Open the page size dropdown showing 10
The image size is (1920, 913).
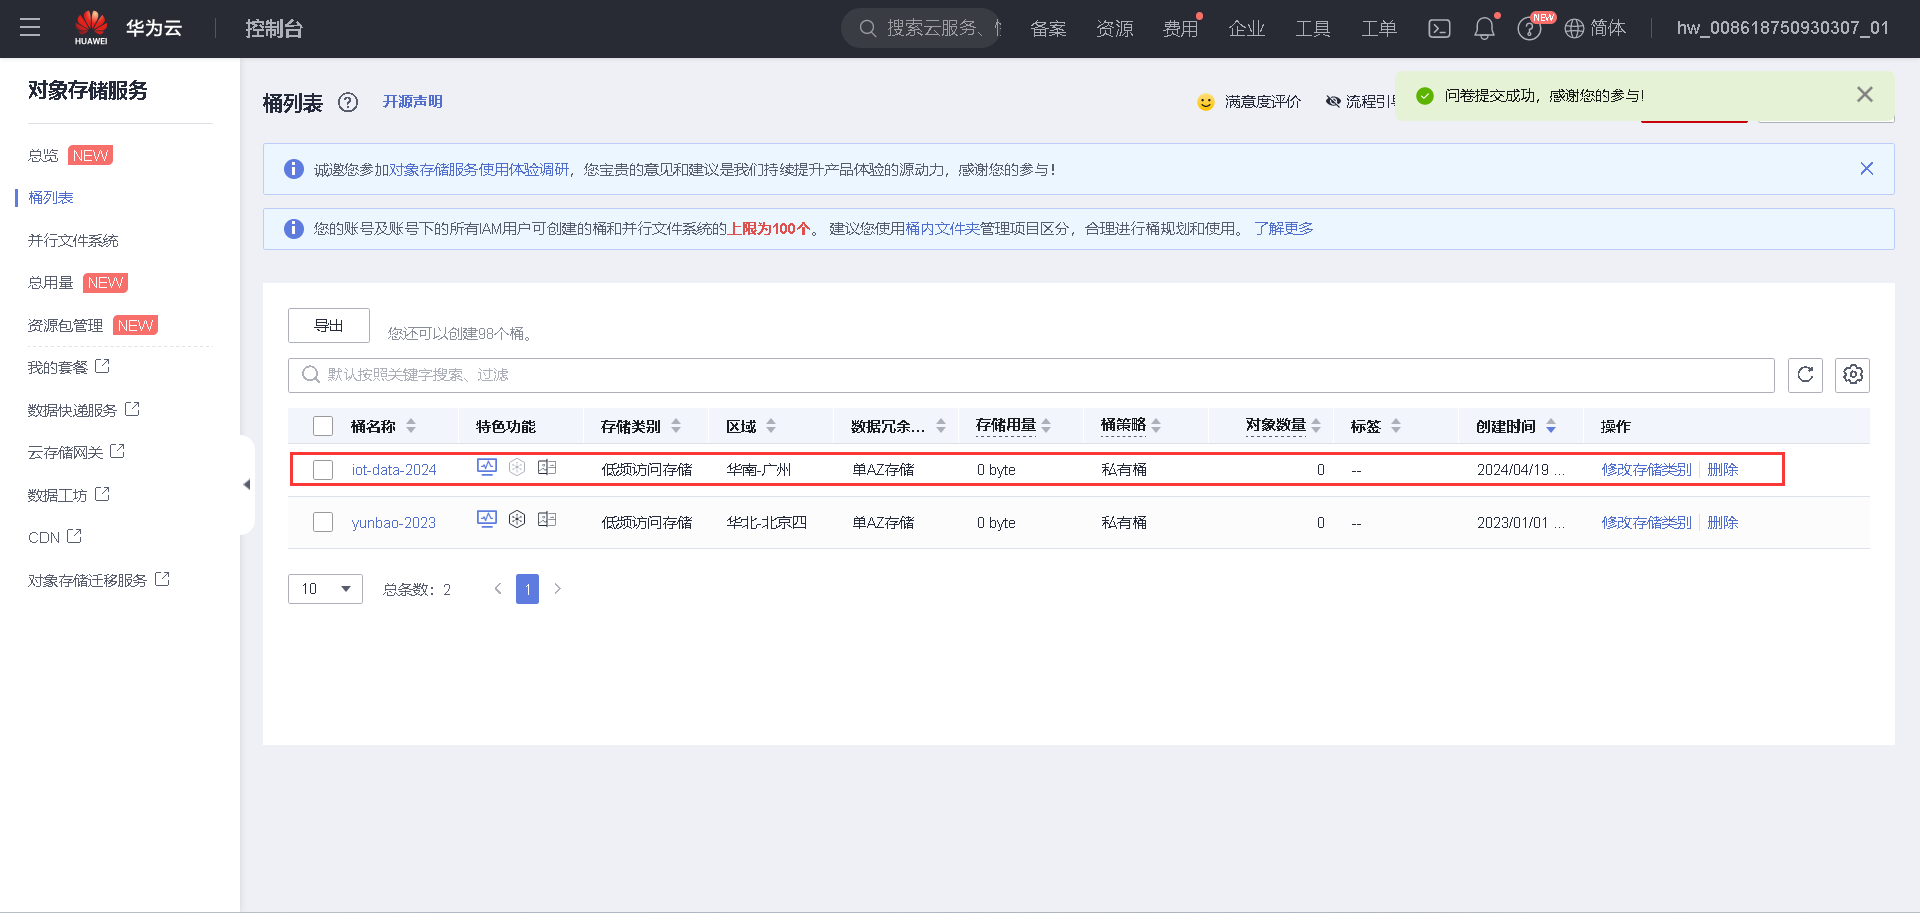[325, 589]
